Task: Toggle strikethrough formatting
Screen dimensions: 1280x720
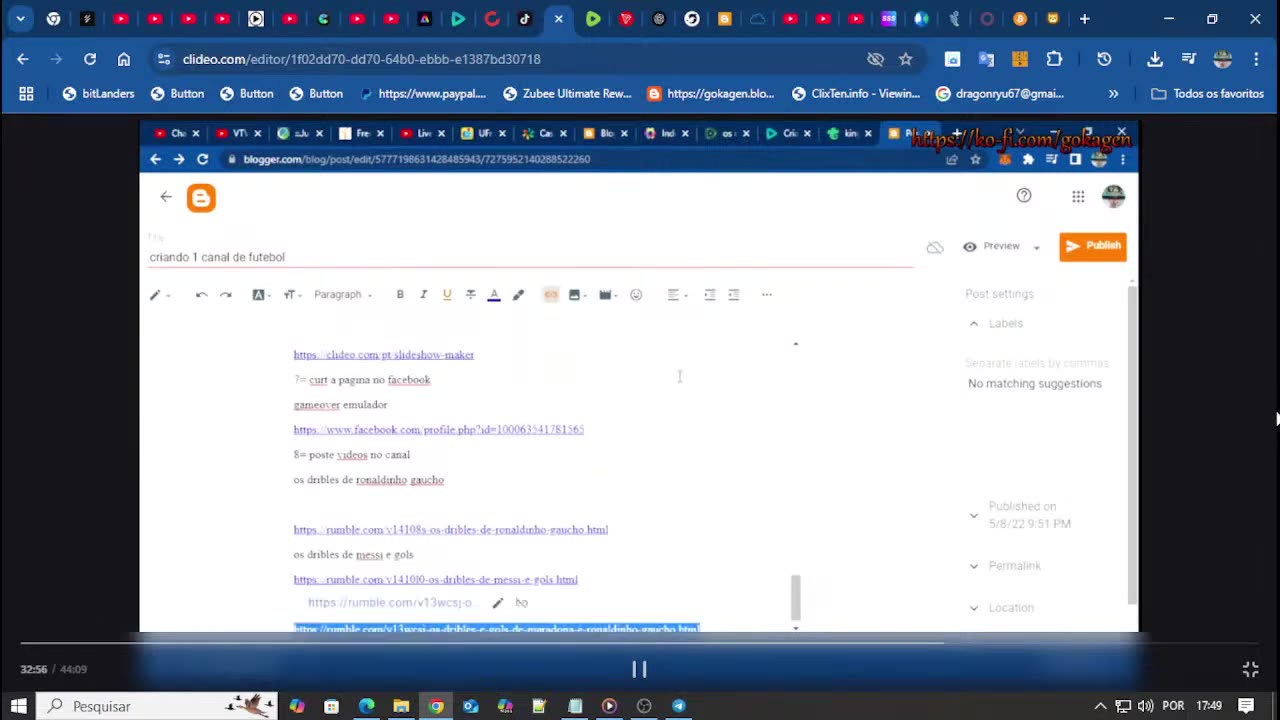Action: pyautogui.click(x=470, y=295)
